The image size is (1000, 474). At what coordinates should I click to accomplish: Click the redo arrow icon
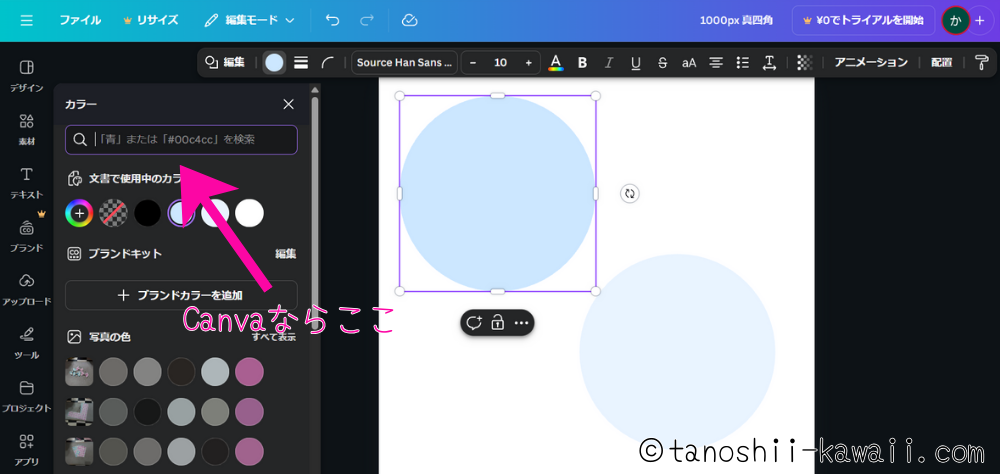(x=367, y=20)
